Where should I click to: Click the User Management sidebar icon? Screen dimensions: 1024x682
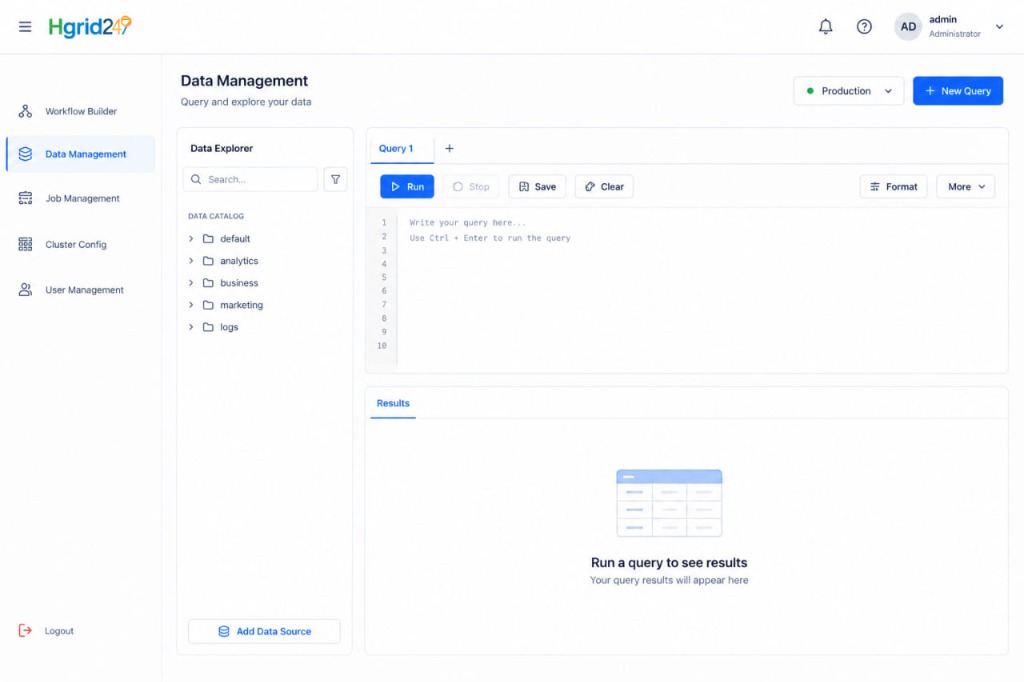click(x=25, y=289)
